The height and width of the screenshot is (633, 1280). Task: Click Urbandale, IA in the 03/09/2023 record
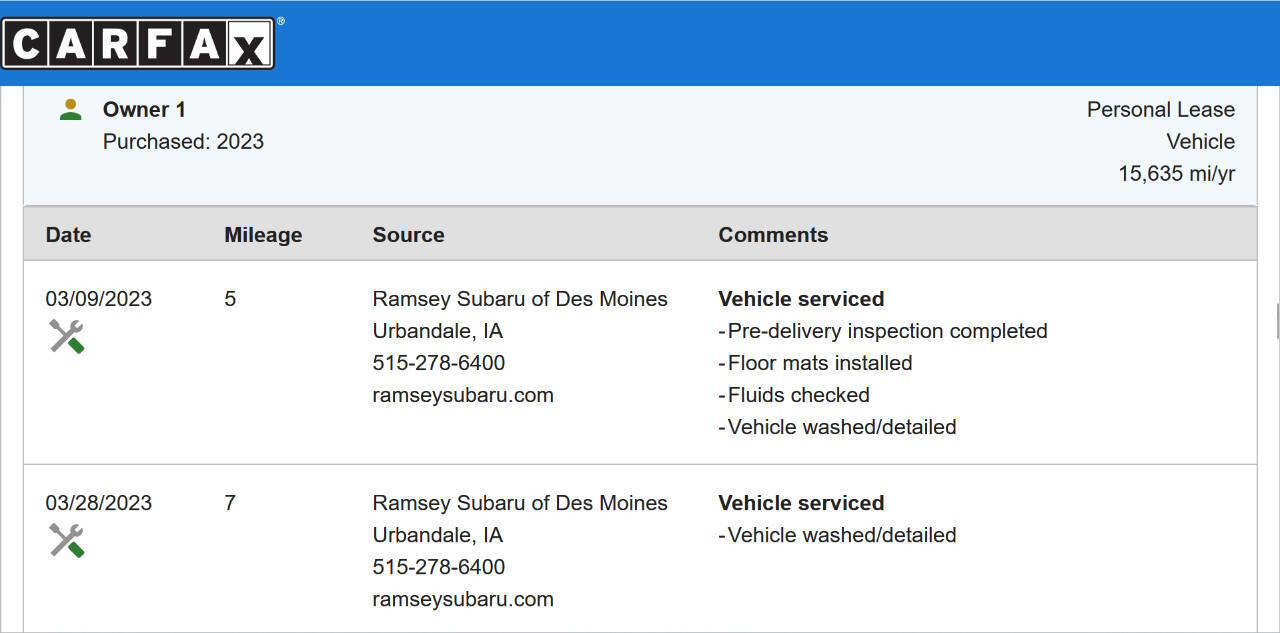point(437,331)
